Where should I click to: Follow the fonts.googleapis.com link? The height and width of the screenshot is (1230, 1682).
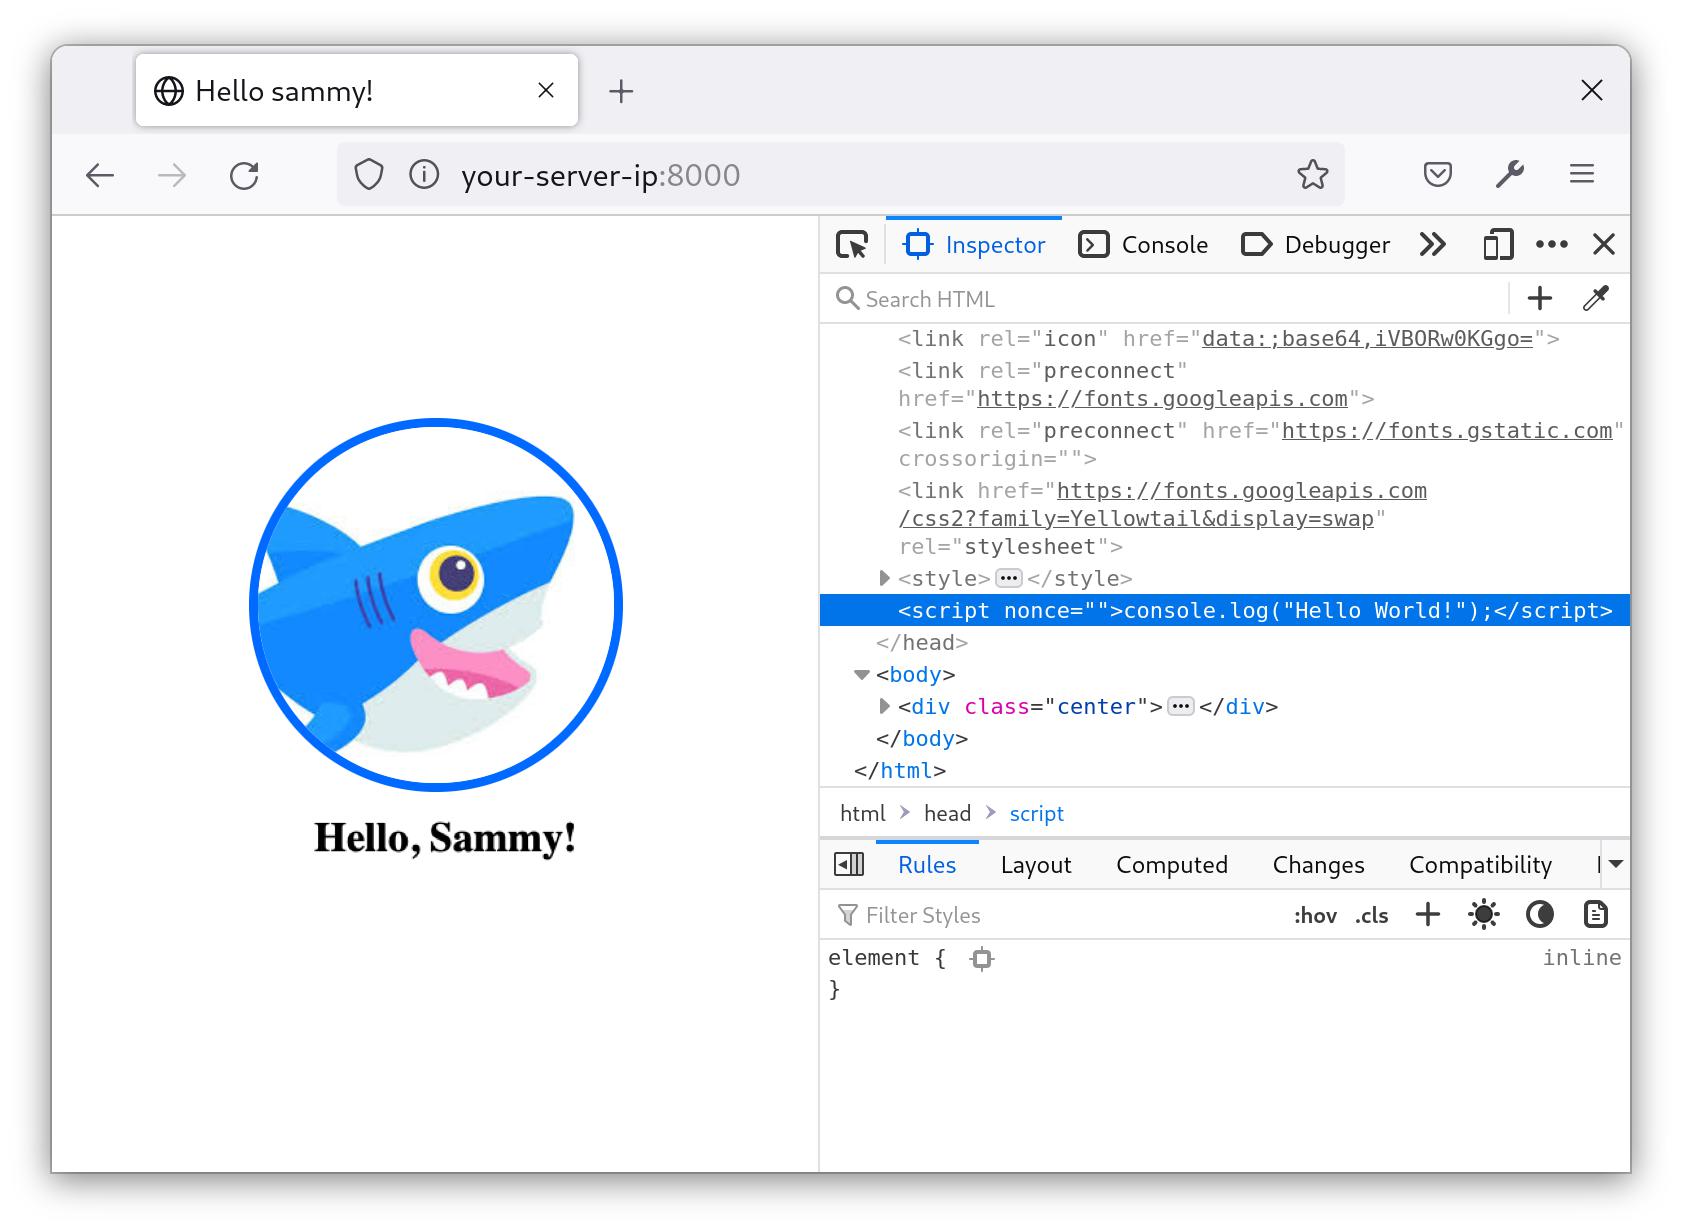pyautogui.click(x=1163, y=398)
